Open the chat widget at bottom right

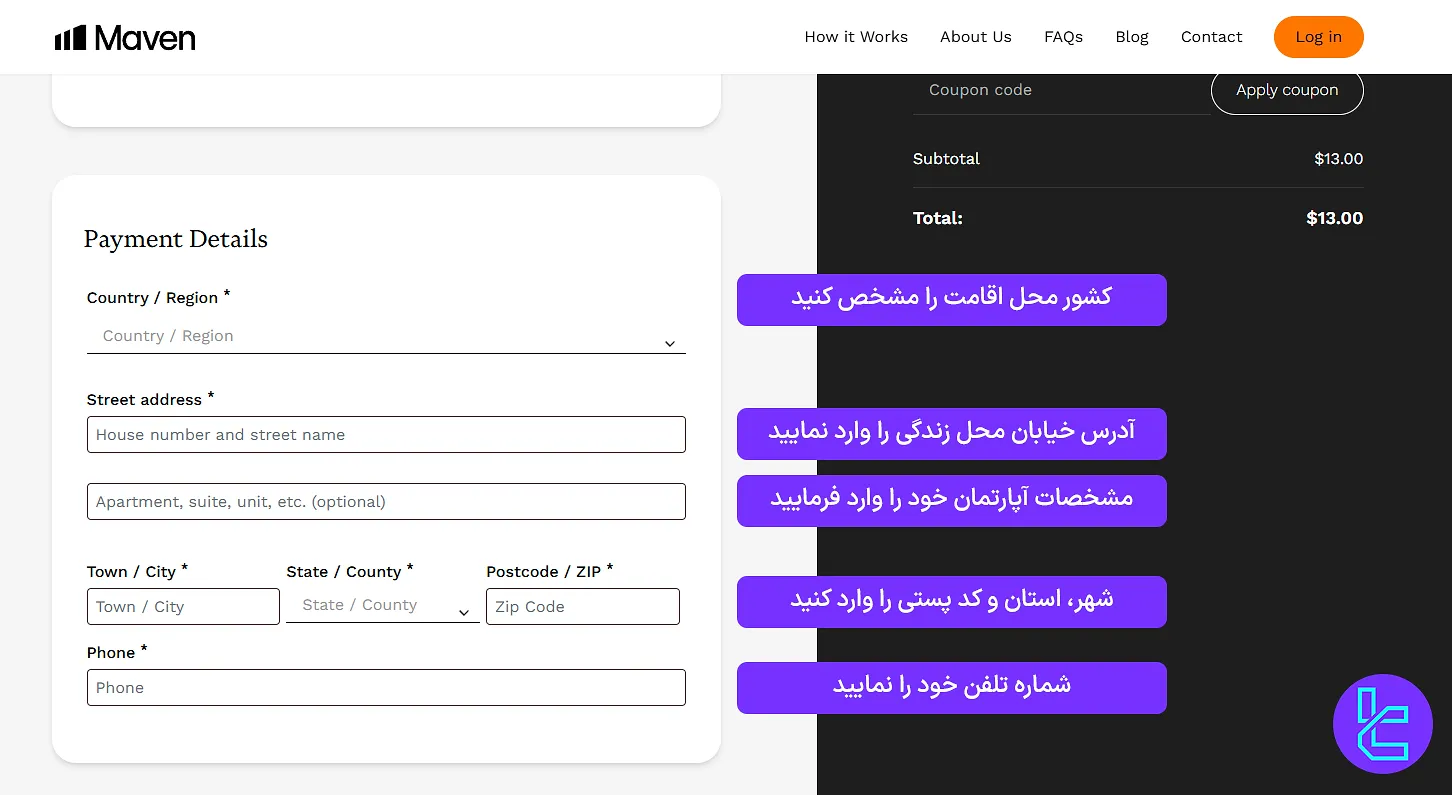coord(1383,723)
